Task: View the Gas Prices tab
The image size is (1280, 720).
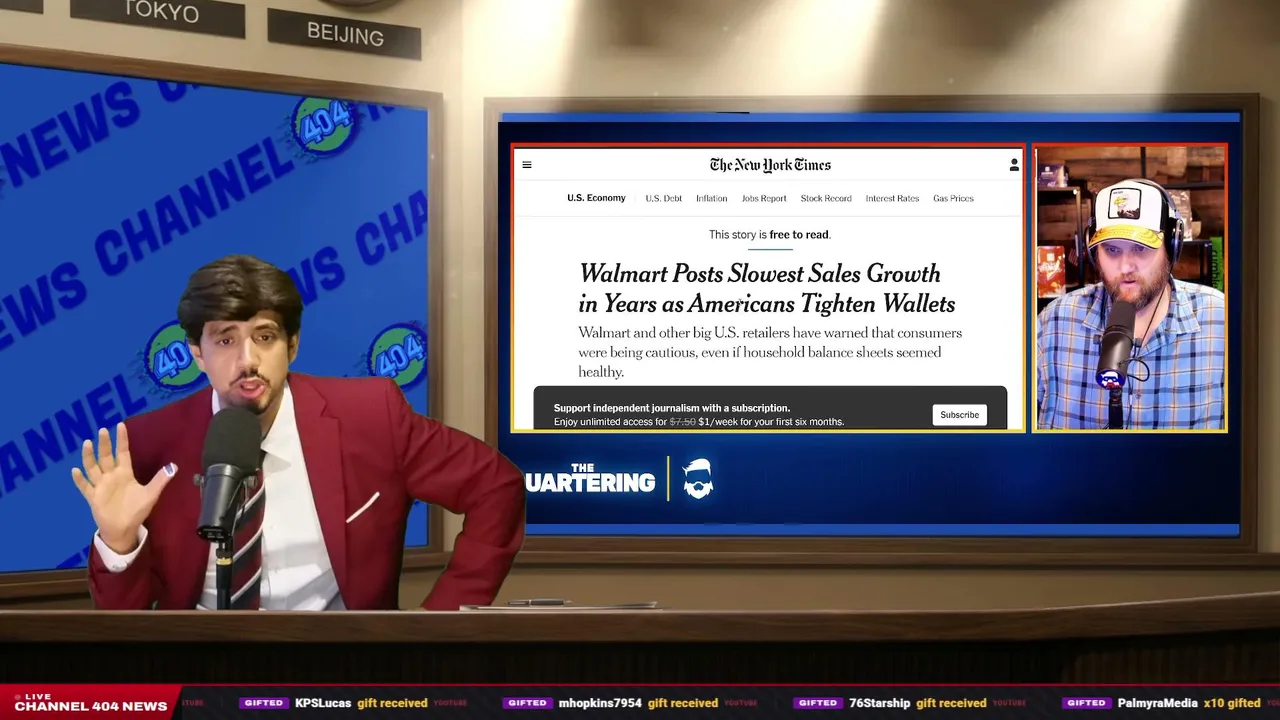Action: (953, 198)
